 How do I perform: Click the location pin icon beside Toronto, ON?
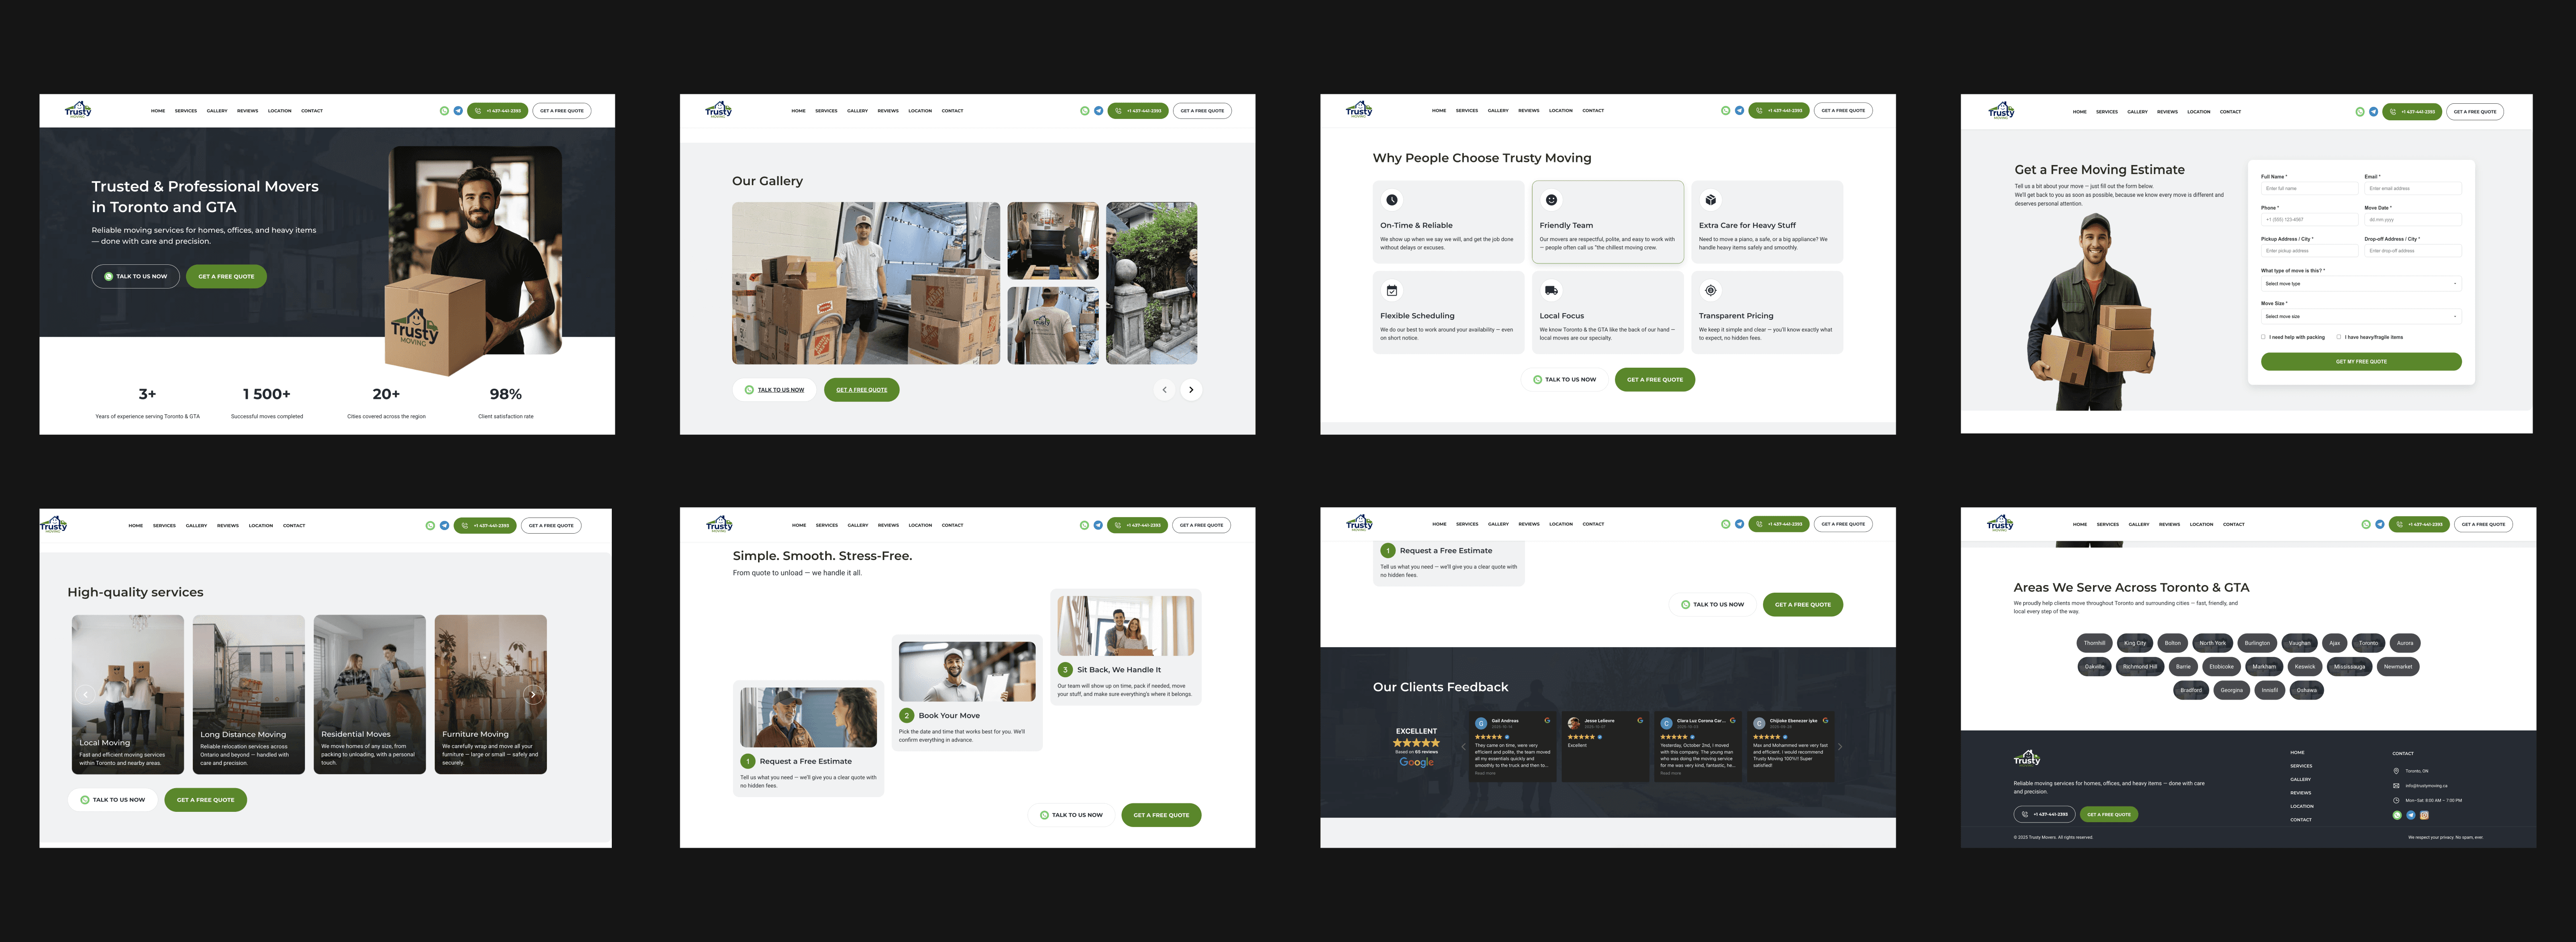coord(2396,771)
